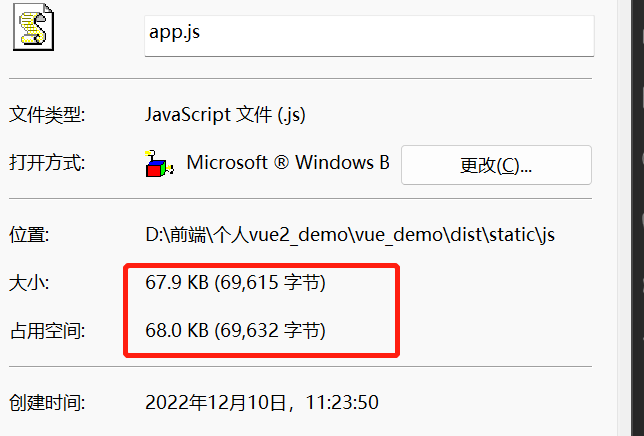Screen dimensions: 644x436
Task: Click the dark window strip at right edge
Action: tap(637, 218)
